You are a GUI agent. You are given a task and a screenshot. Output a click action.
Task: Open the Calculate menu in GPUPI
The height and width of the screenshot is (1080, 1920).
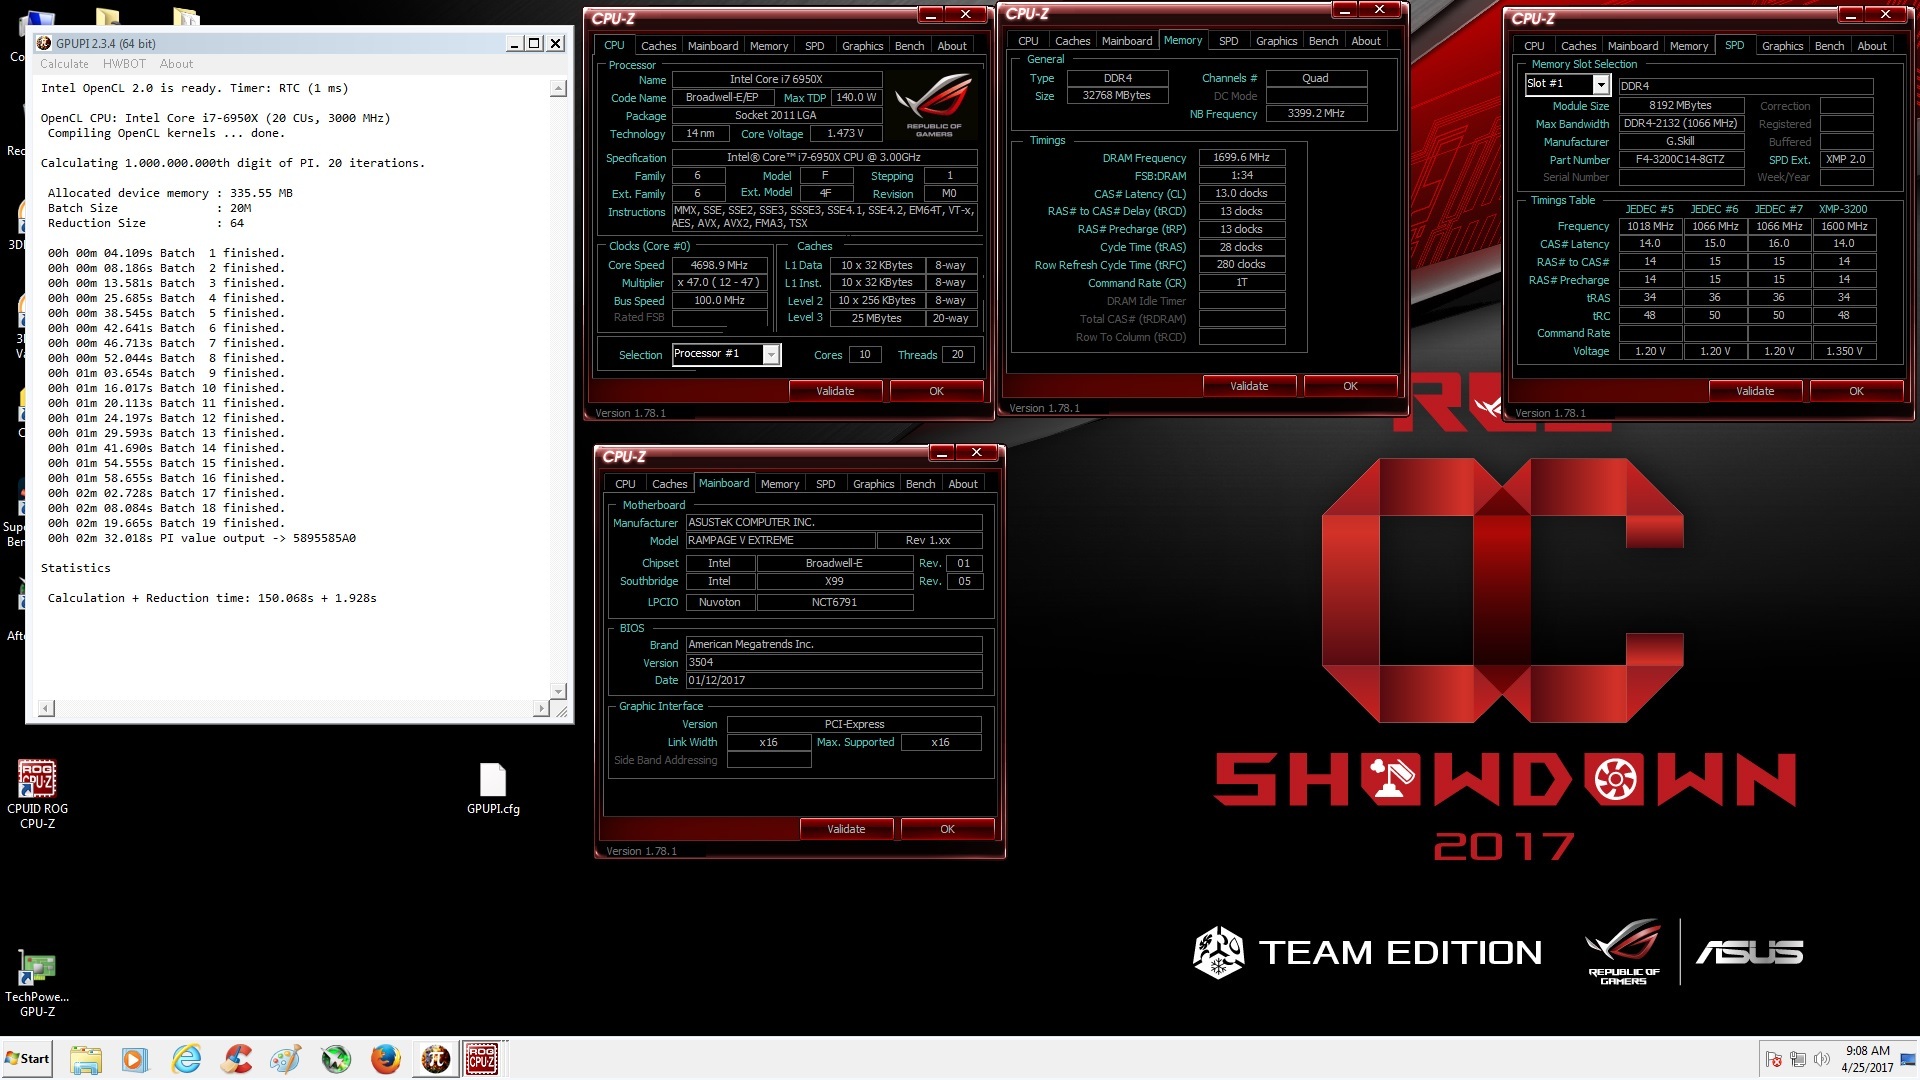click(64, 64)
